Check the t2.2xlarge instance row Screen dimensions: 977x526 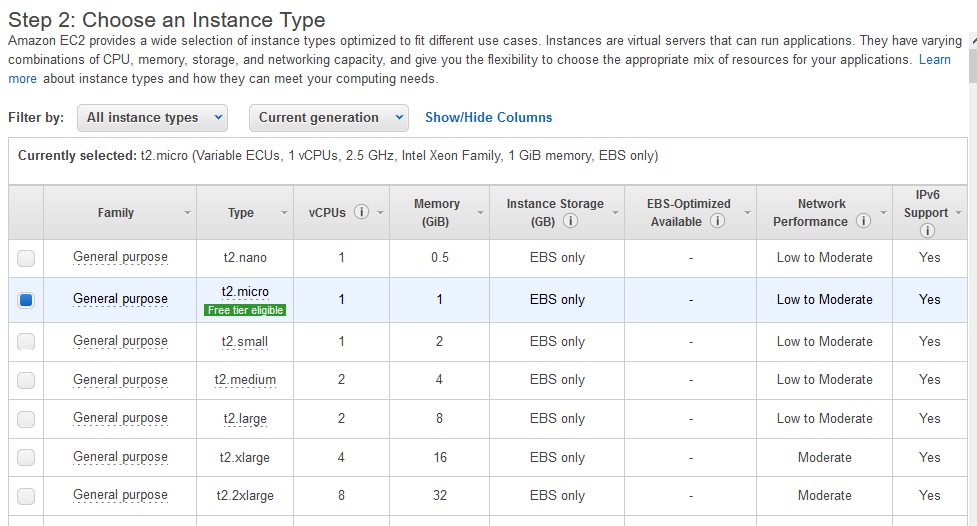pos(26,496)
